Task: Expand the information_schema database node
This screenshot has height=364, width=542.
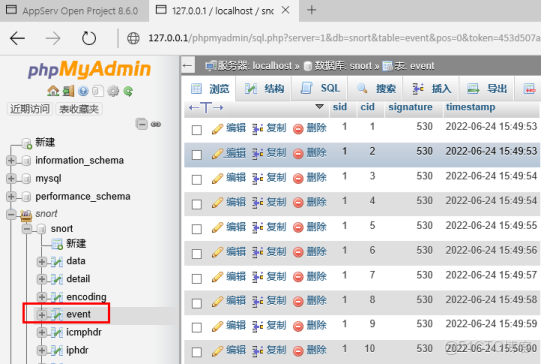Action: click(x=11, y=160)
